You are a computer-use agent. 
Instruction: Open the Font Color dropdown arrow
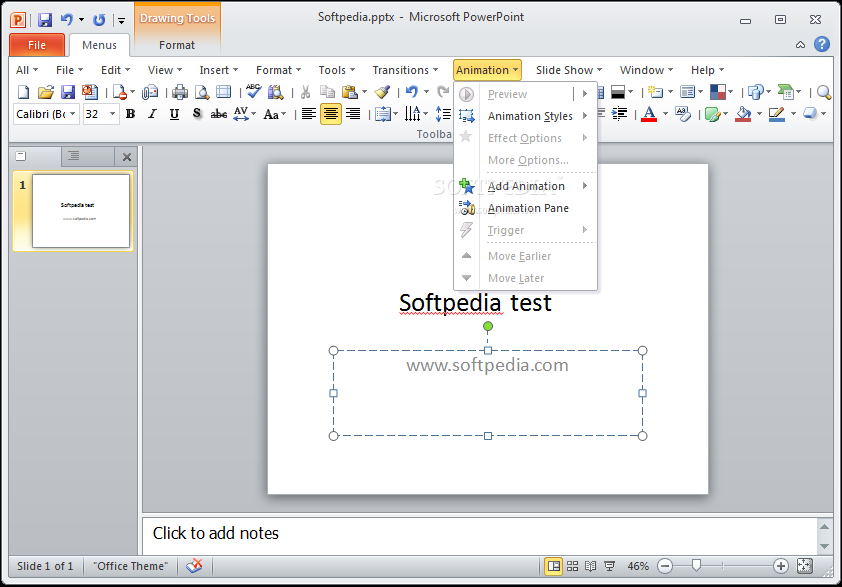tap(665, 114)
